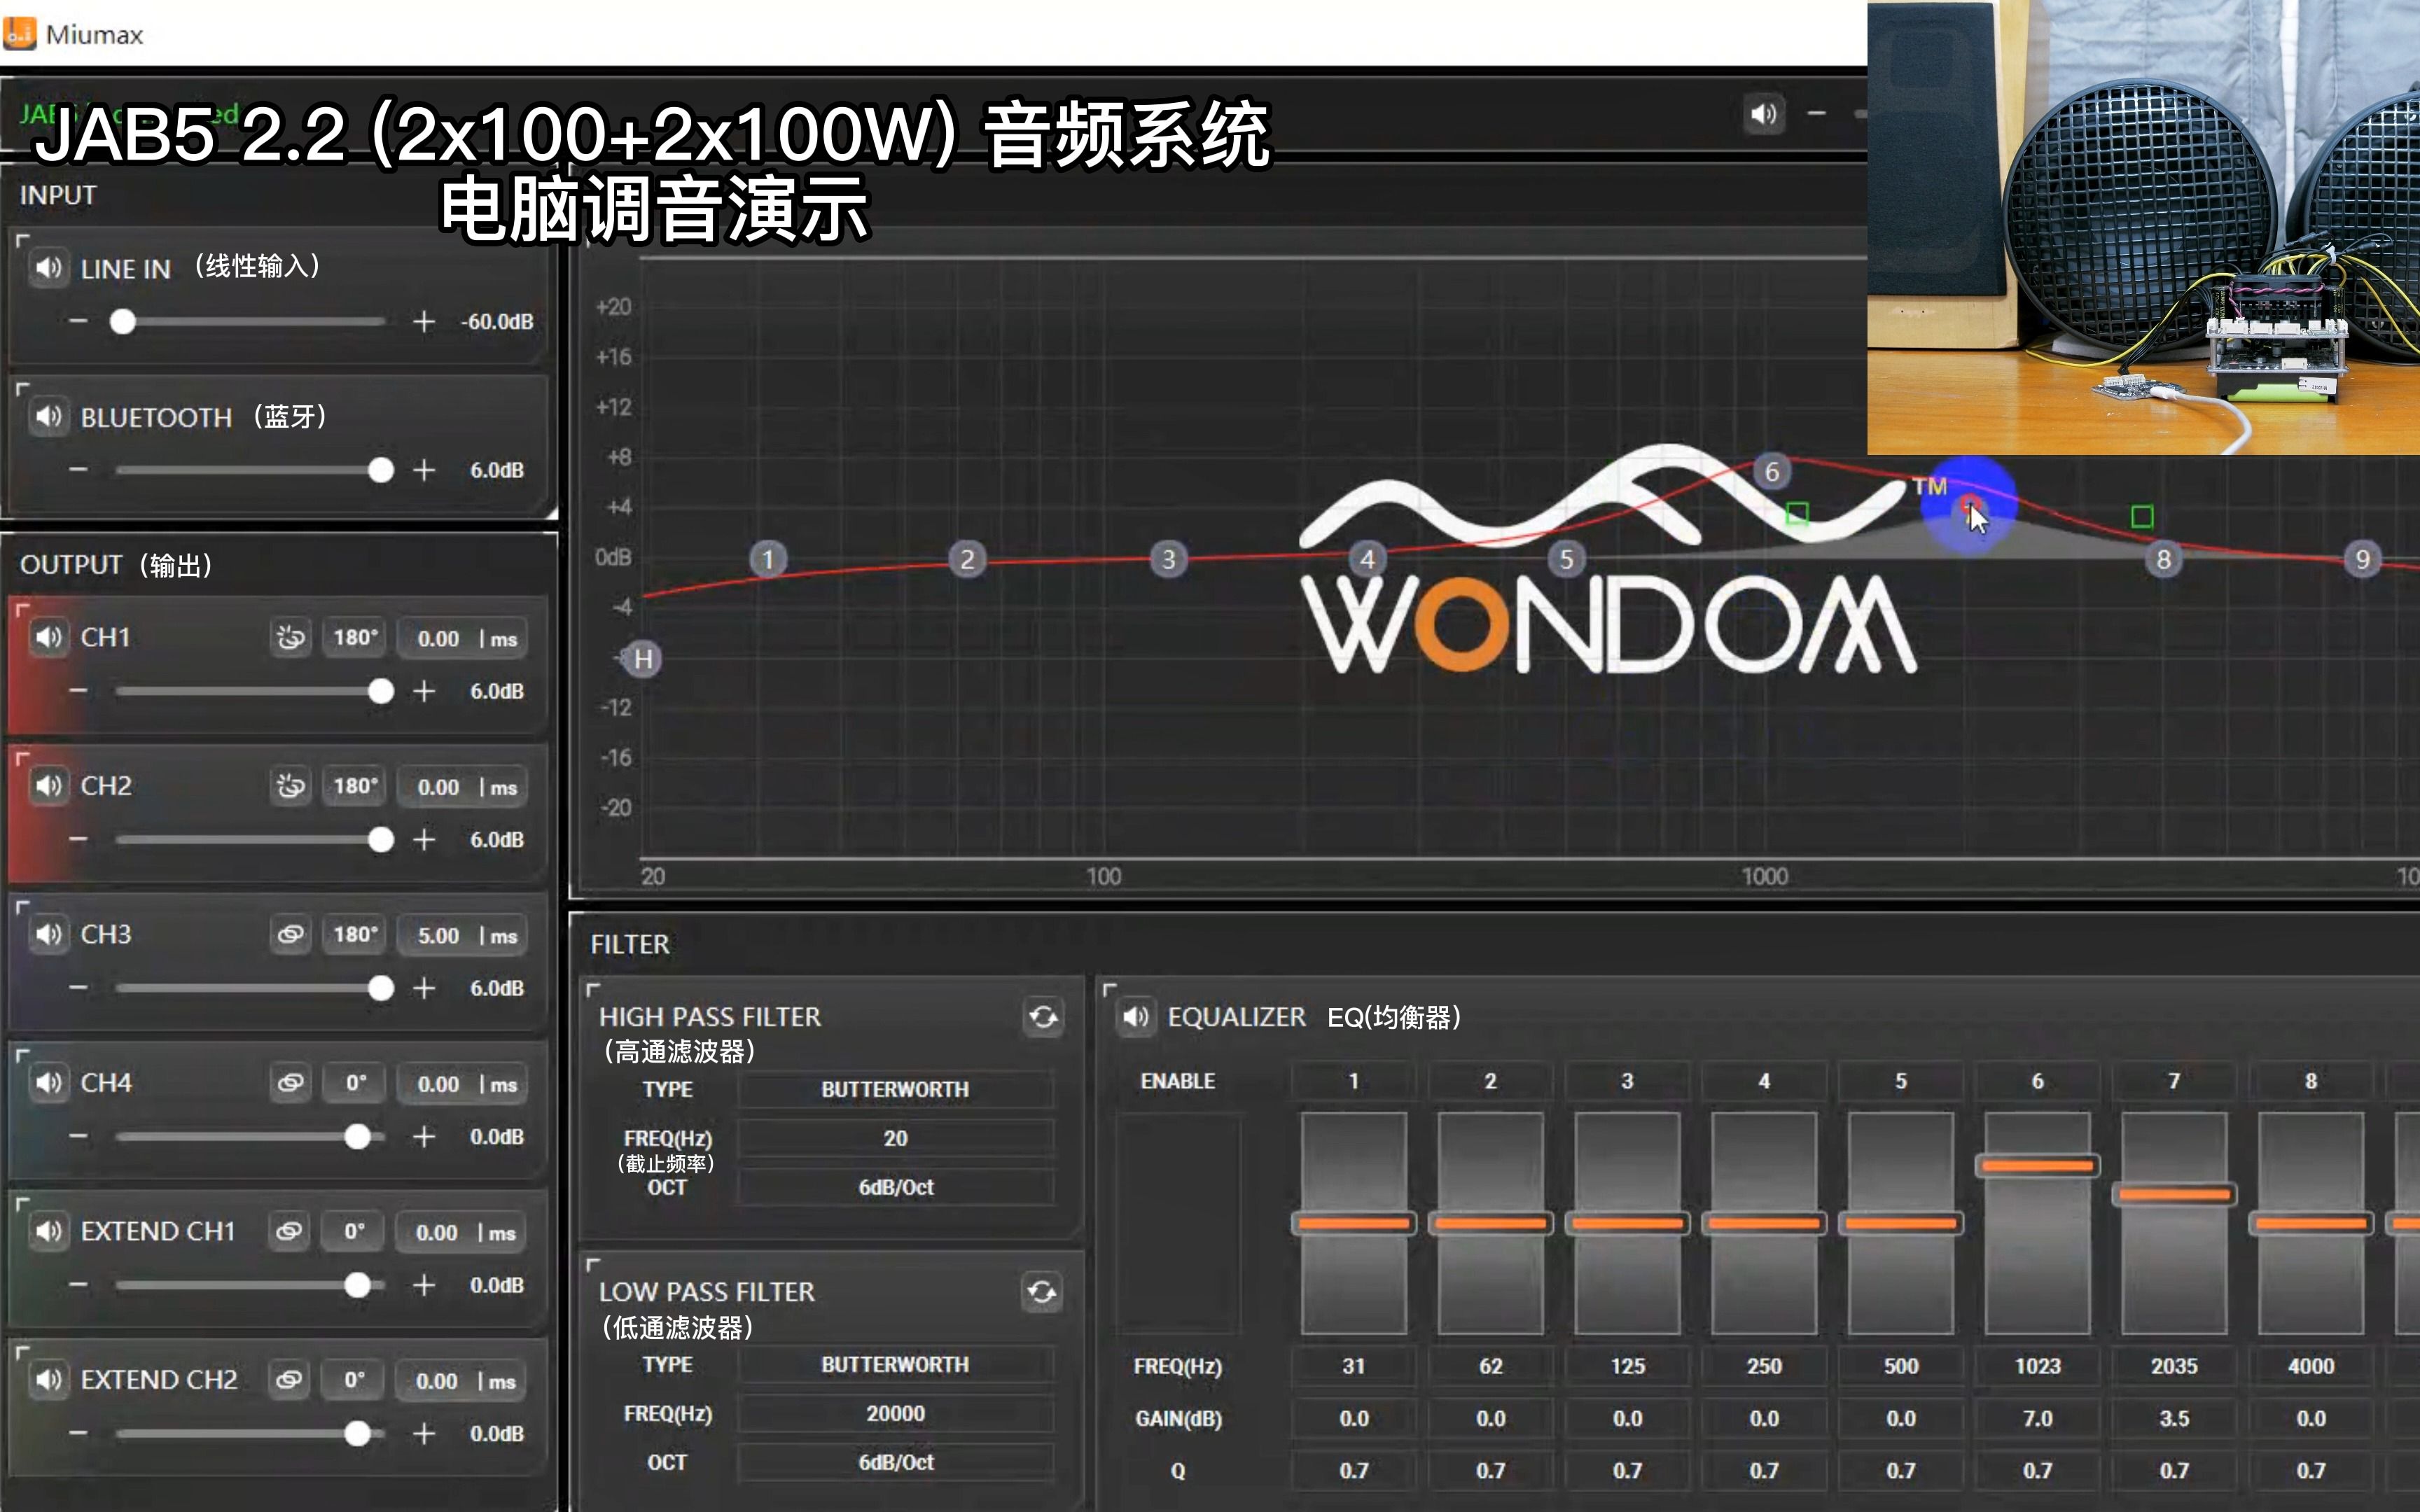Click the CH3 delay value field showing 5.00 ms
This screenshot has width=2420, height=1512.
461,934
